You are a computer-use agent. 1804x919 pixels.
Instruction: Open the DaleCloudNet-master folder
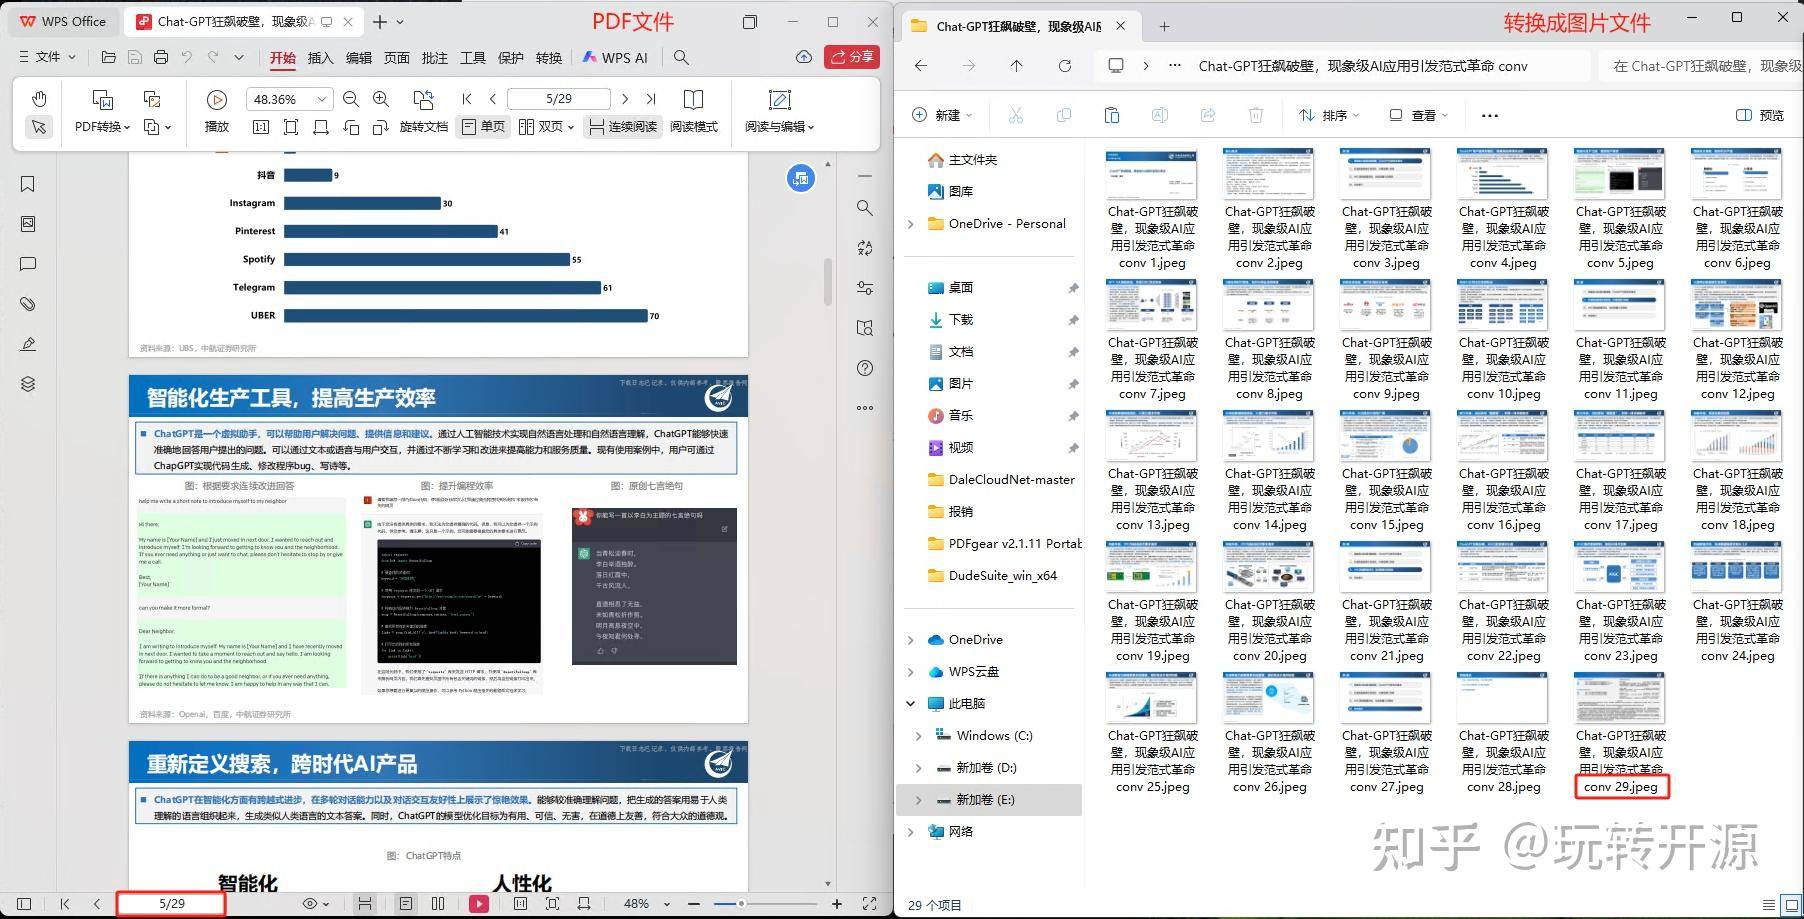point(1001,479)
